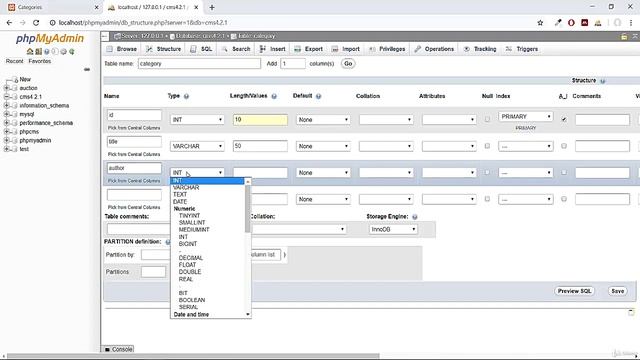
Task: Uncheck auto-increment for id column
Action: click(564, 120)
